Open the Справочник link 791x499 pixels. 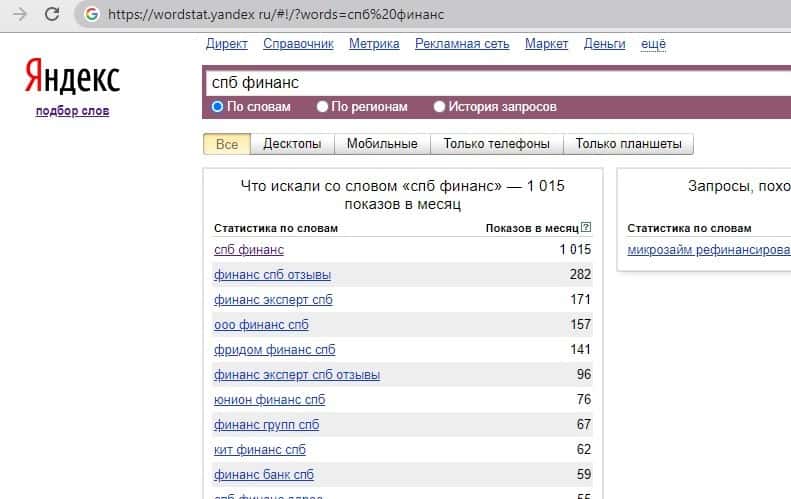(298, 44)
